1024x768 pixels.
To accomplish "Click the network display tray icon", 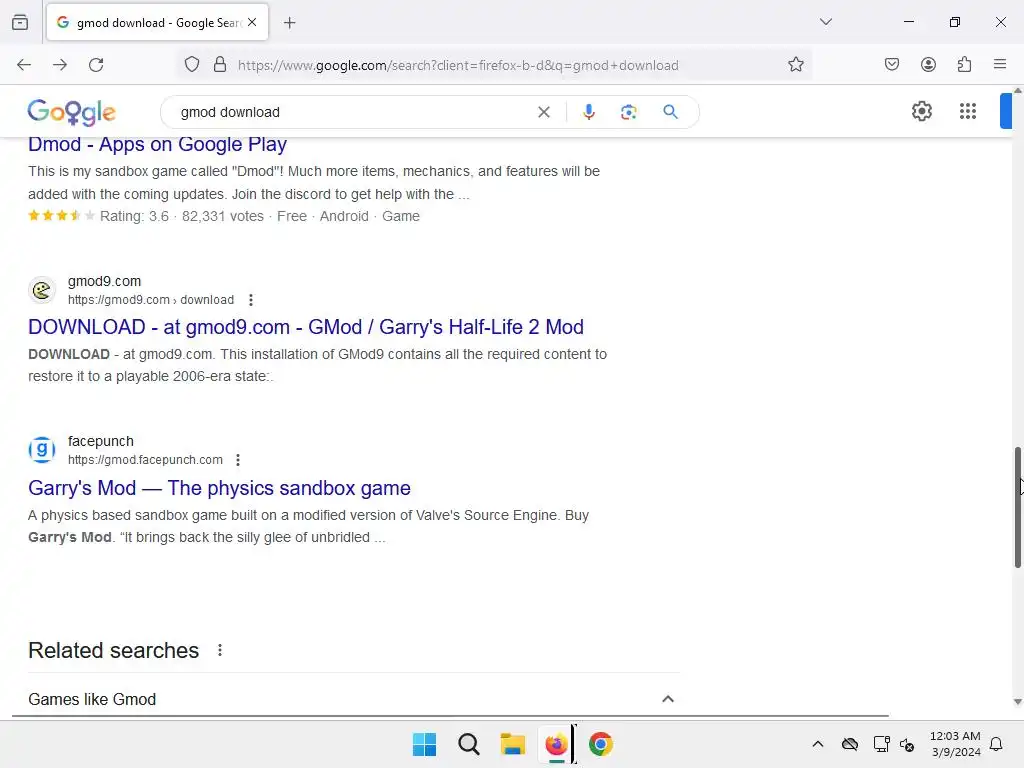I will (x=882, y=744).
